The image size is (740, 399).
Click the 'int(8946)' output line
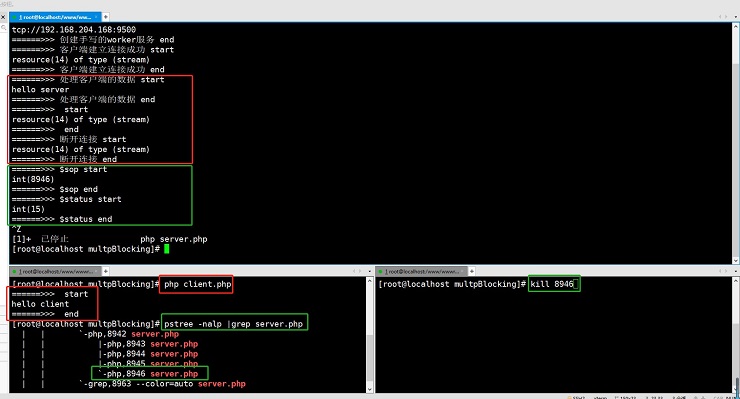(x=33, y=179)
